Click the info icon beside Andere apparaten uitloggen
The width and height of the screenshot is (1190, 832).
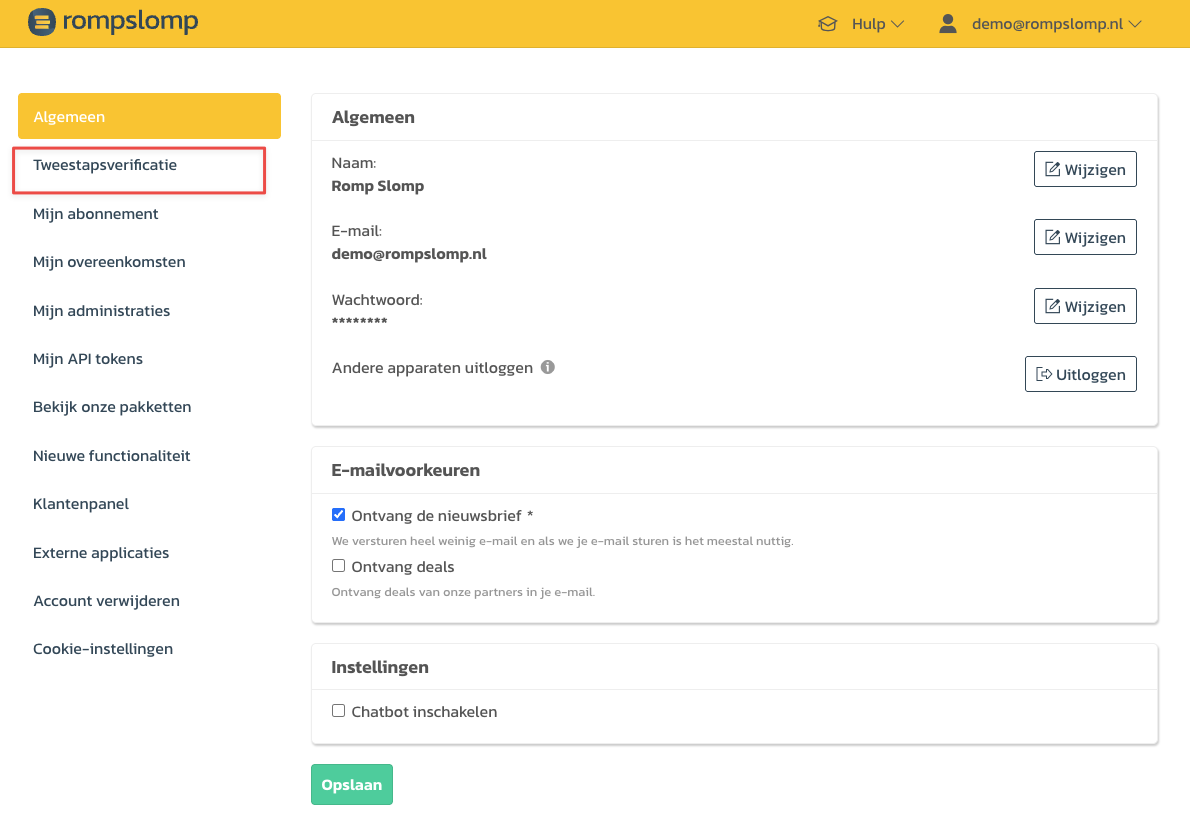(548, 367)
